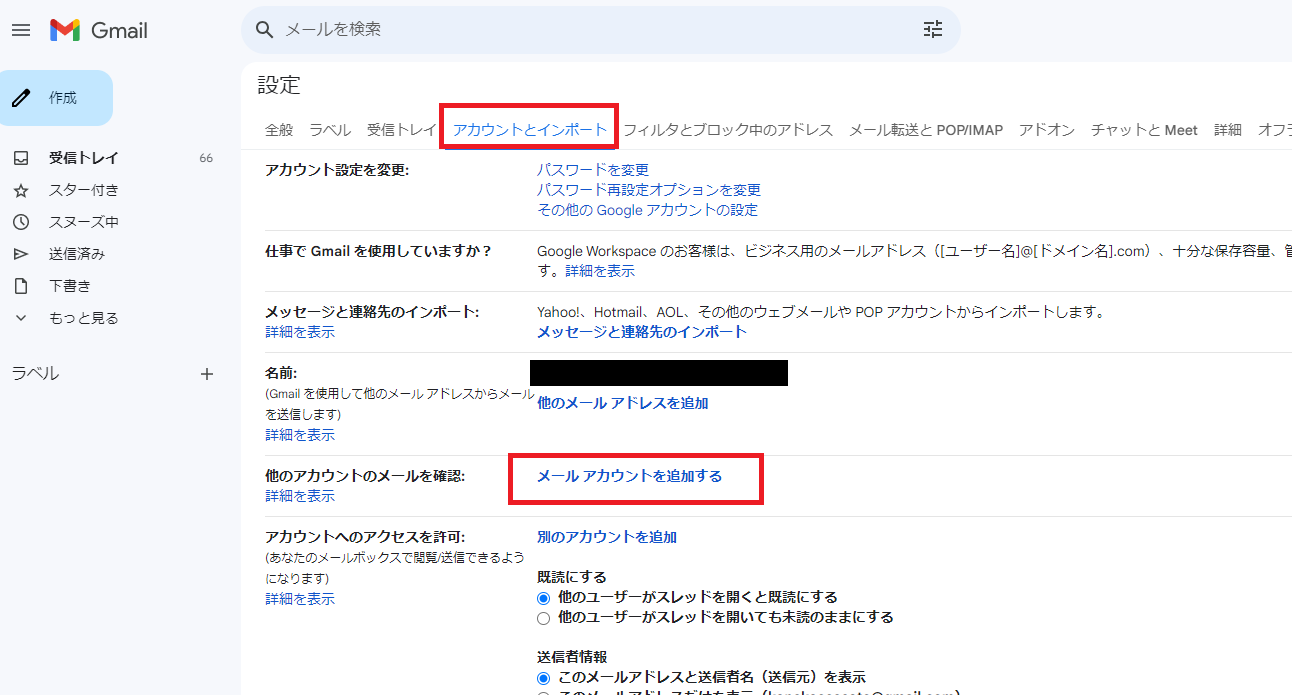Open 下書き drafts folder

(70, 286)
